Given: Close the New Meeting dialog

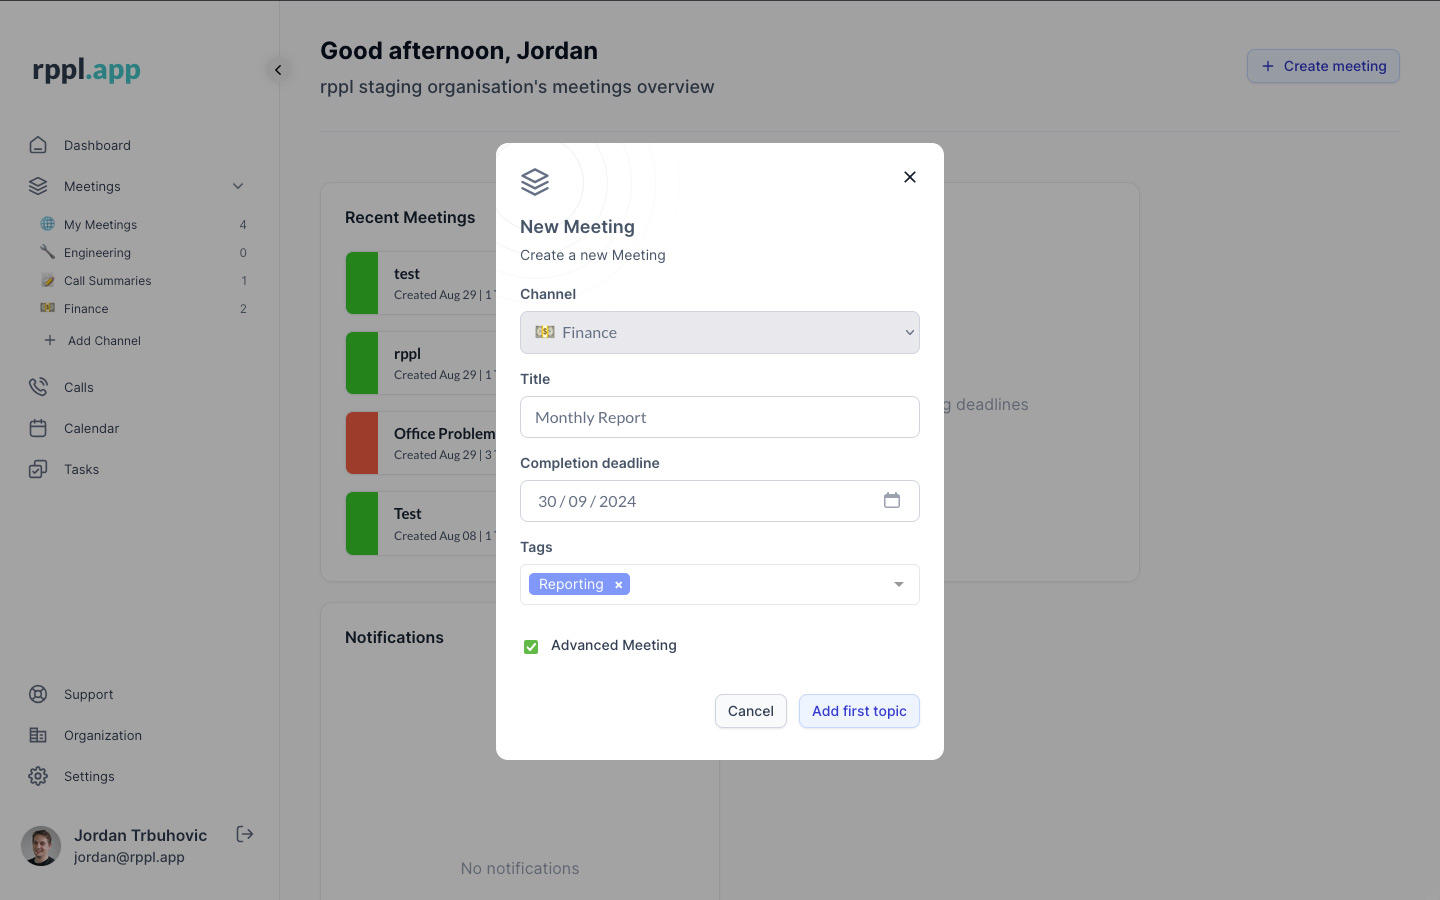Looking at the screenshot, I should (909, 177).
